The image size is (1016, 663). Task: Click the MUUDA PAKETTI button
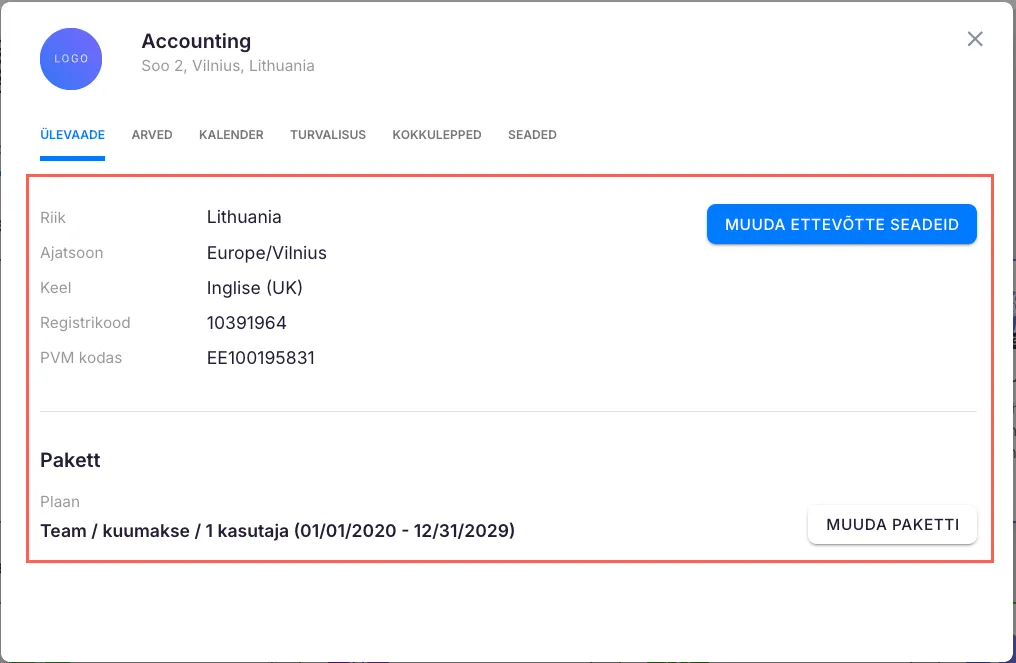click(892, 525)
